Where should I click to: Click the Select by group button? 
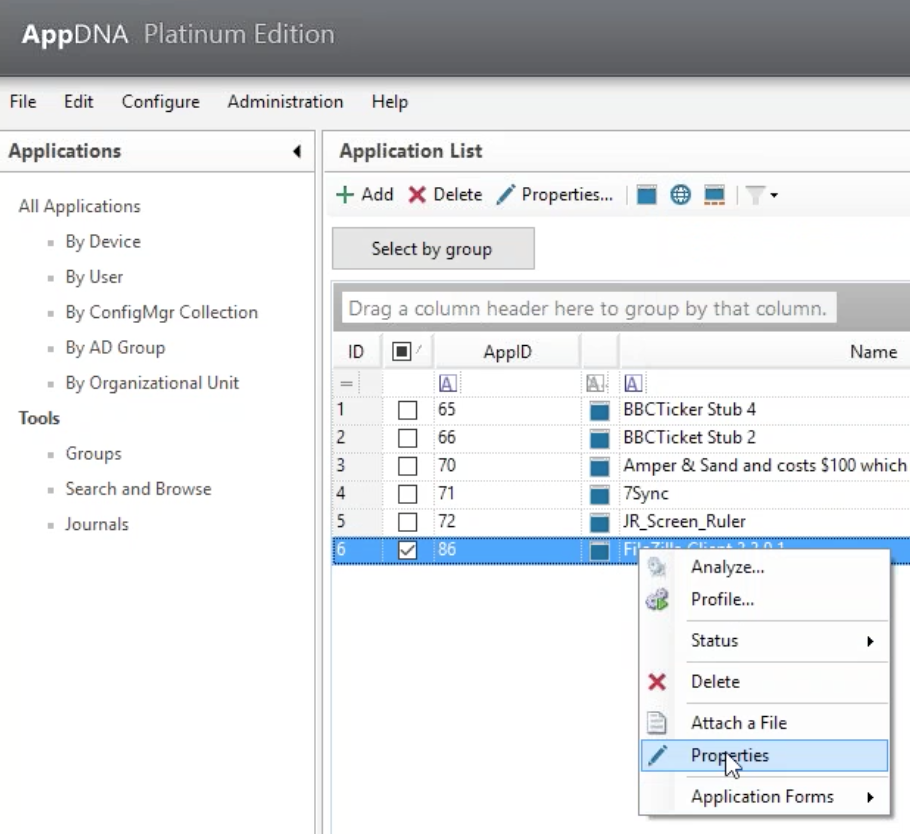coord(432,249)
